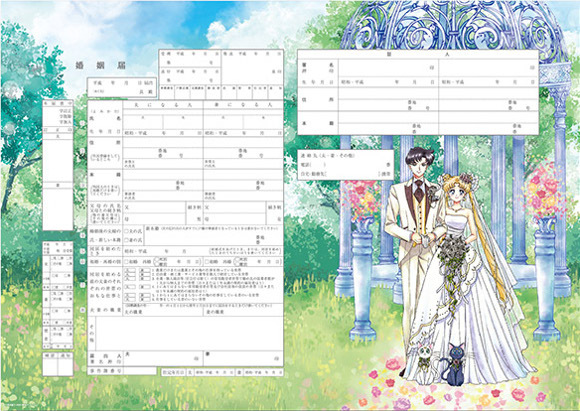
Task: Mark the 妻 box for occupation item 6
Action: point(145,299)
